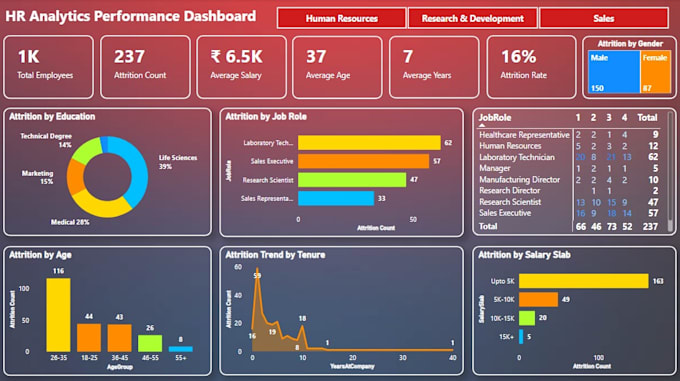
Task: Open the Attrition Rate card
Action: [532, 67]
